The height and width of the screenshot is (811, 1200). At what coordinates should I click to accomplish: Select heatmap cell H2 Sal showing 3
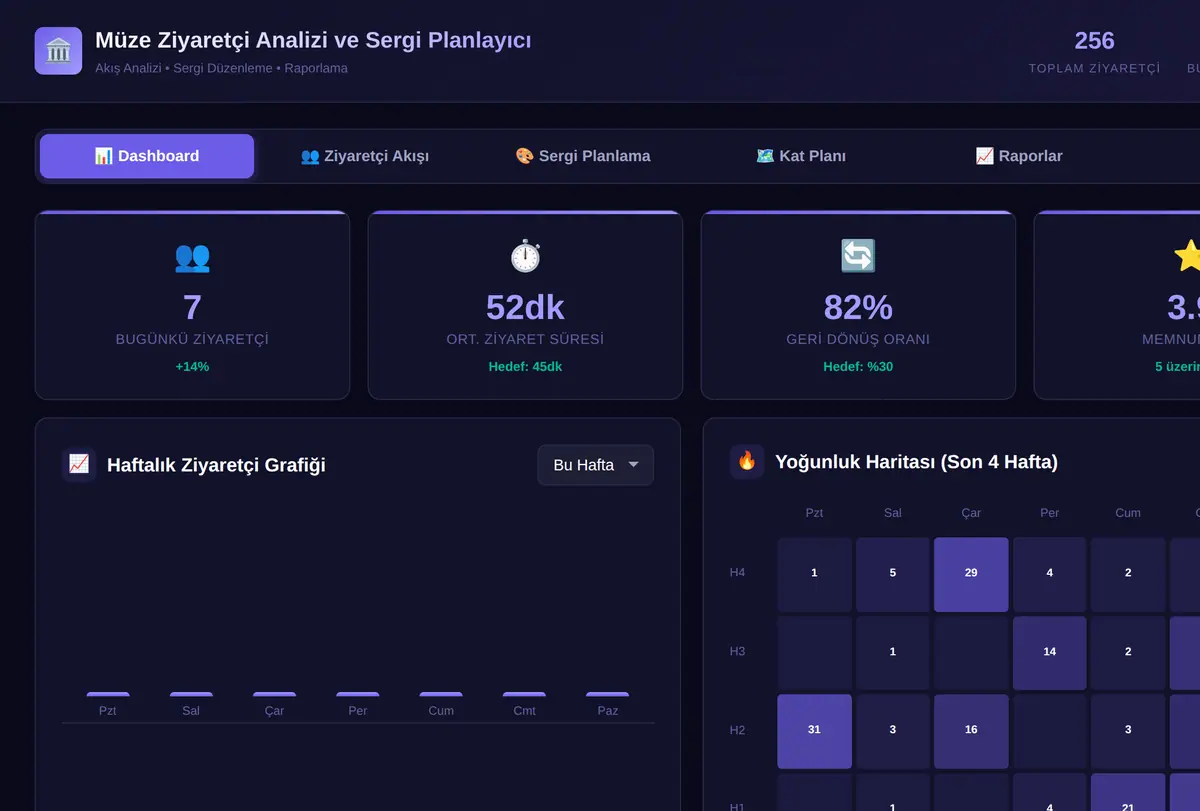click(x=893, y=730)
